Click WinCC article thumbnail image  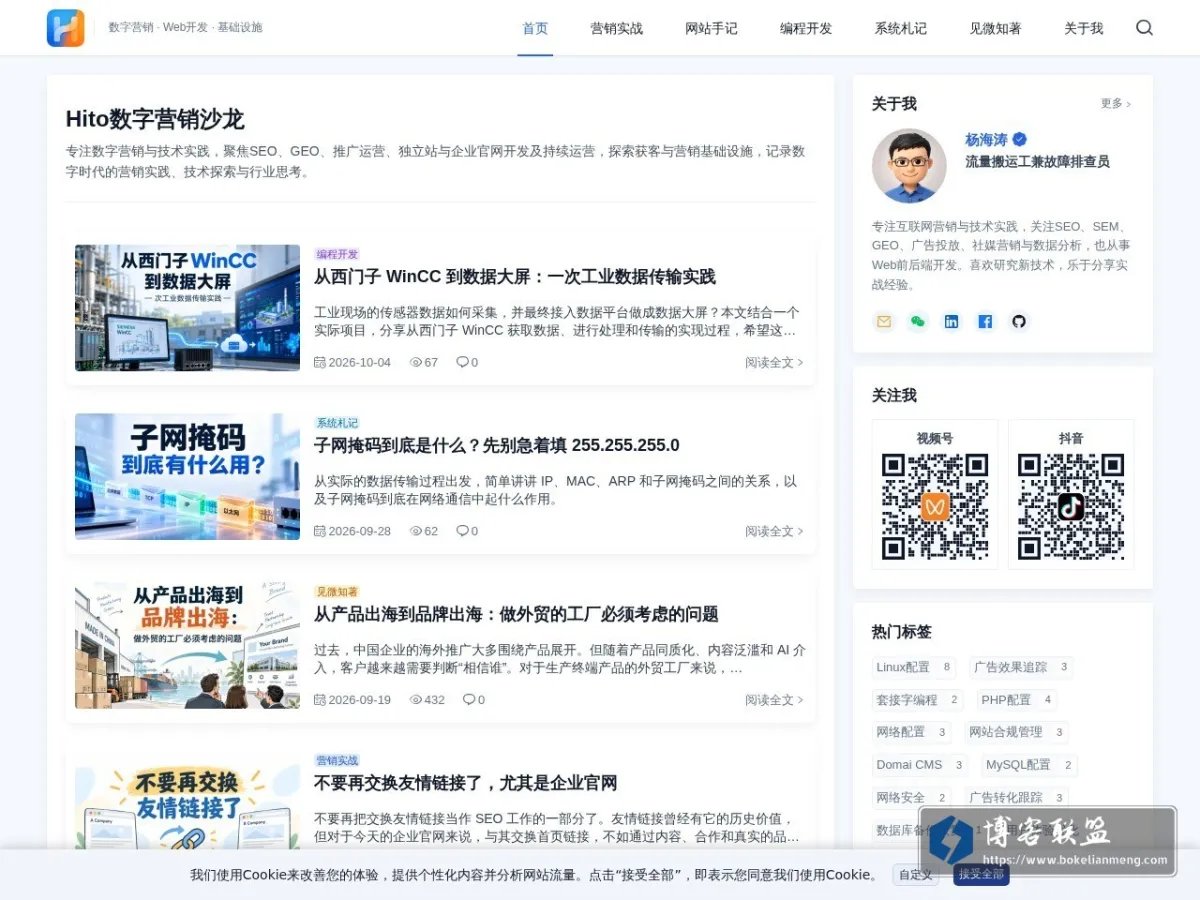coord(187,308)
